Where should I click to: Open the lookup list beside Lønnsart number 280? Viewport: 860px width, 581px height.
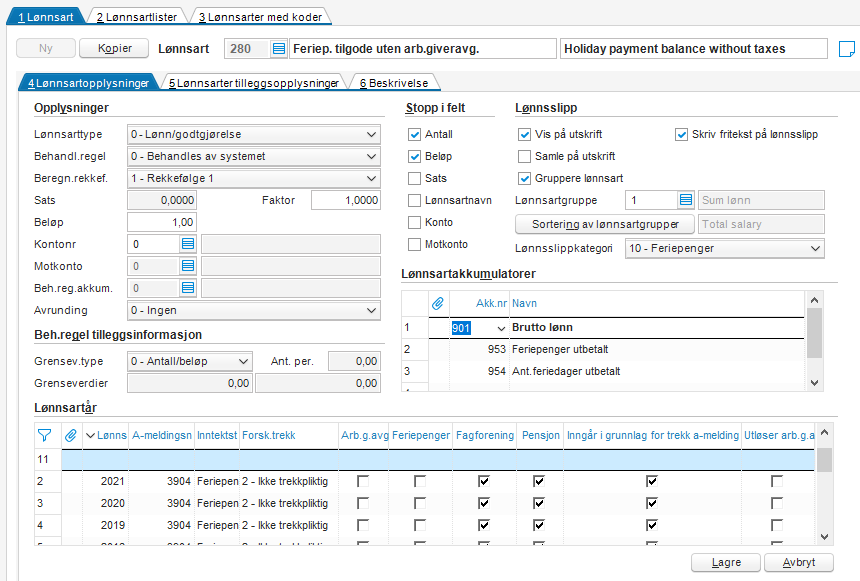click(279, 49)
